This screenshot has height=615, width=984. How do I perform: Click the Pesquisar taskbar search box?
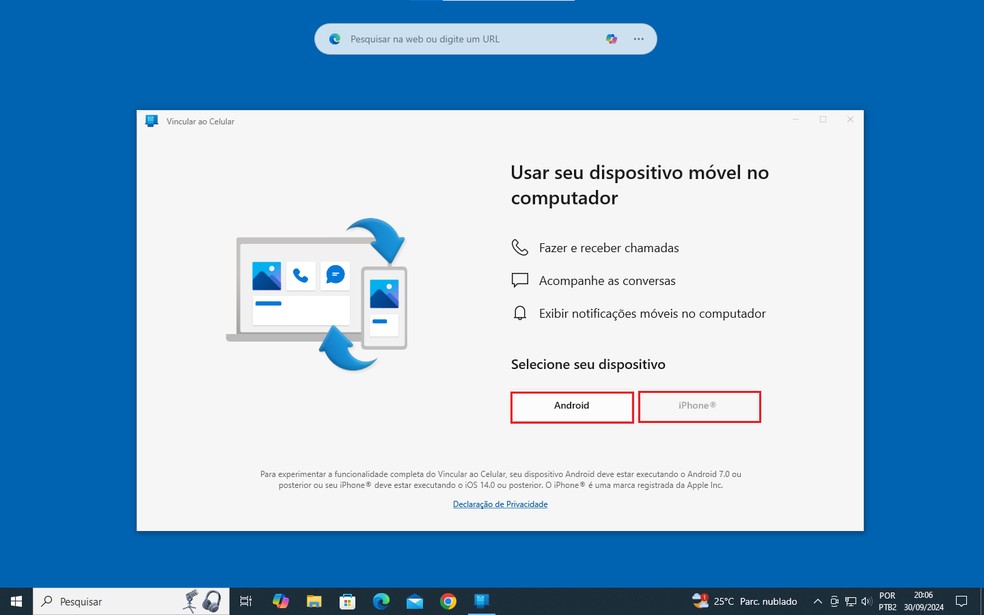pyautogui.click(x=131, y=601)
